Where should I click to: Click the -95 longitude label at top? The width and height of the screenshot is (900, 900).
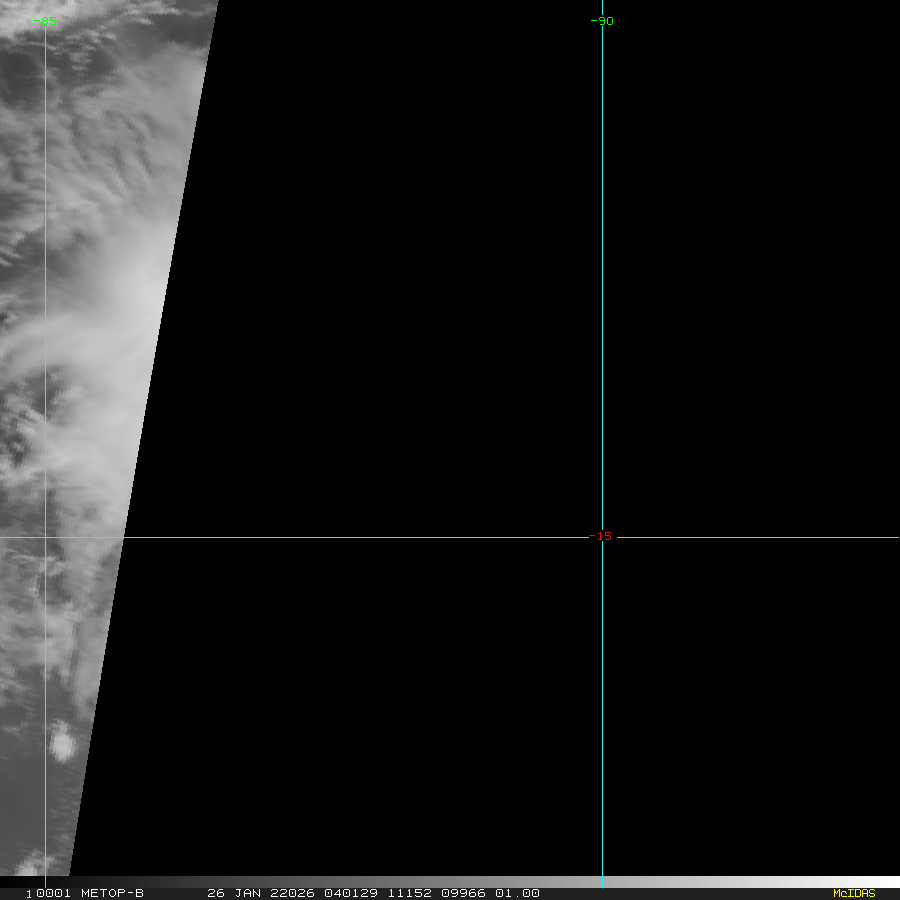(45, 21)
